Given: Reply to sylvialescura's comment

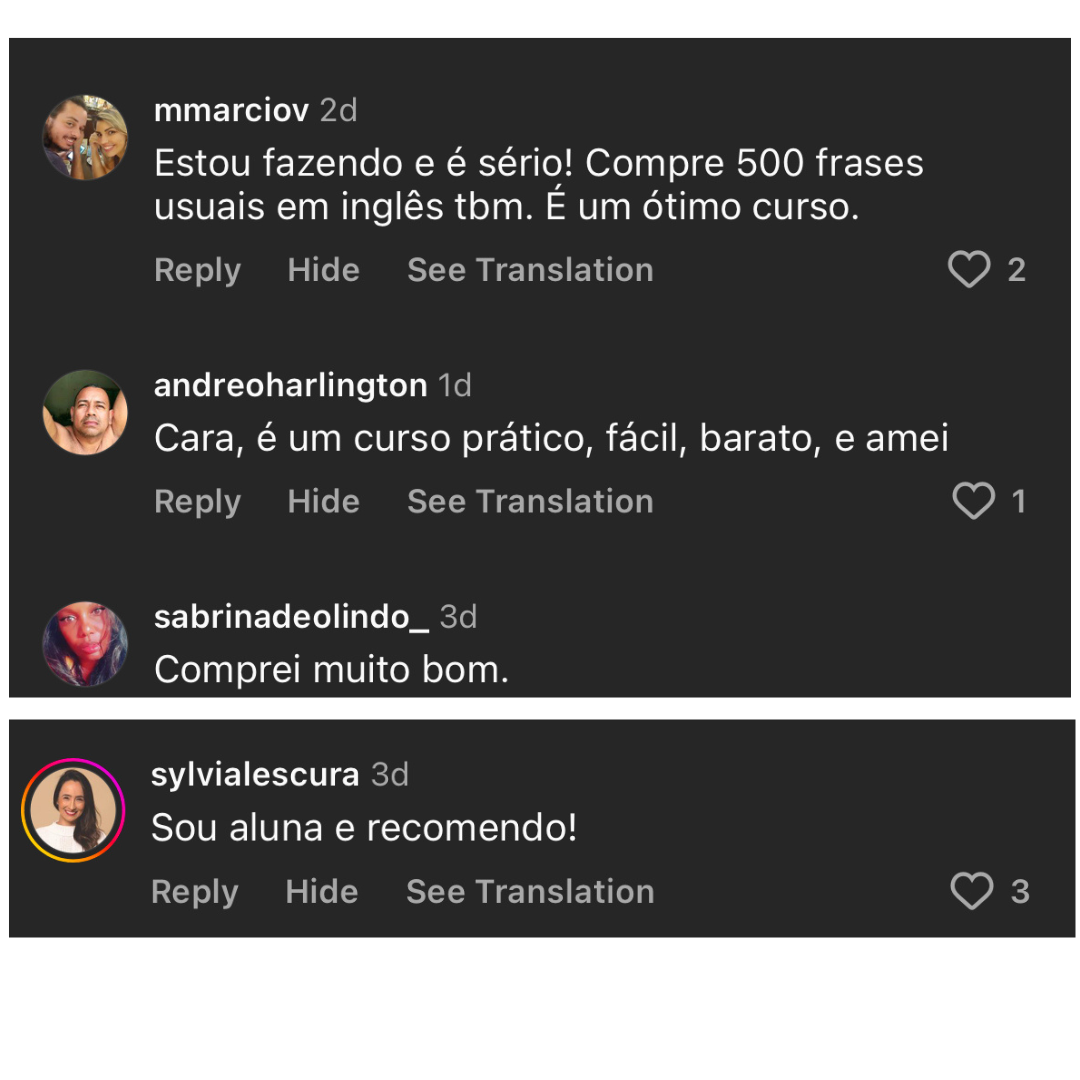Looking at the screenshot, I should (x=194, y=891).
